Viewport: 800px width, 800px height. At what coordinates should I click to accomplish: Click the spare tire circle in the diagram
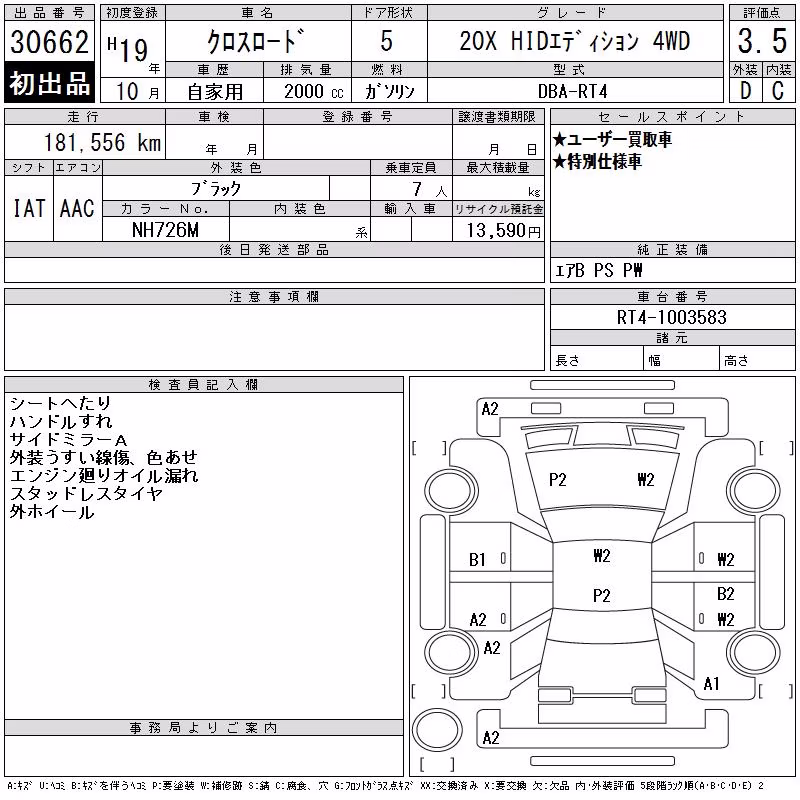437,729
